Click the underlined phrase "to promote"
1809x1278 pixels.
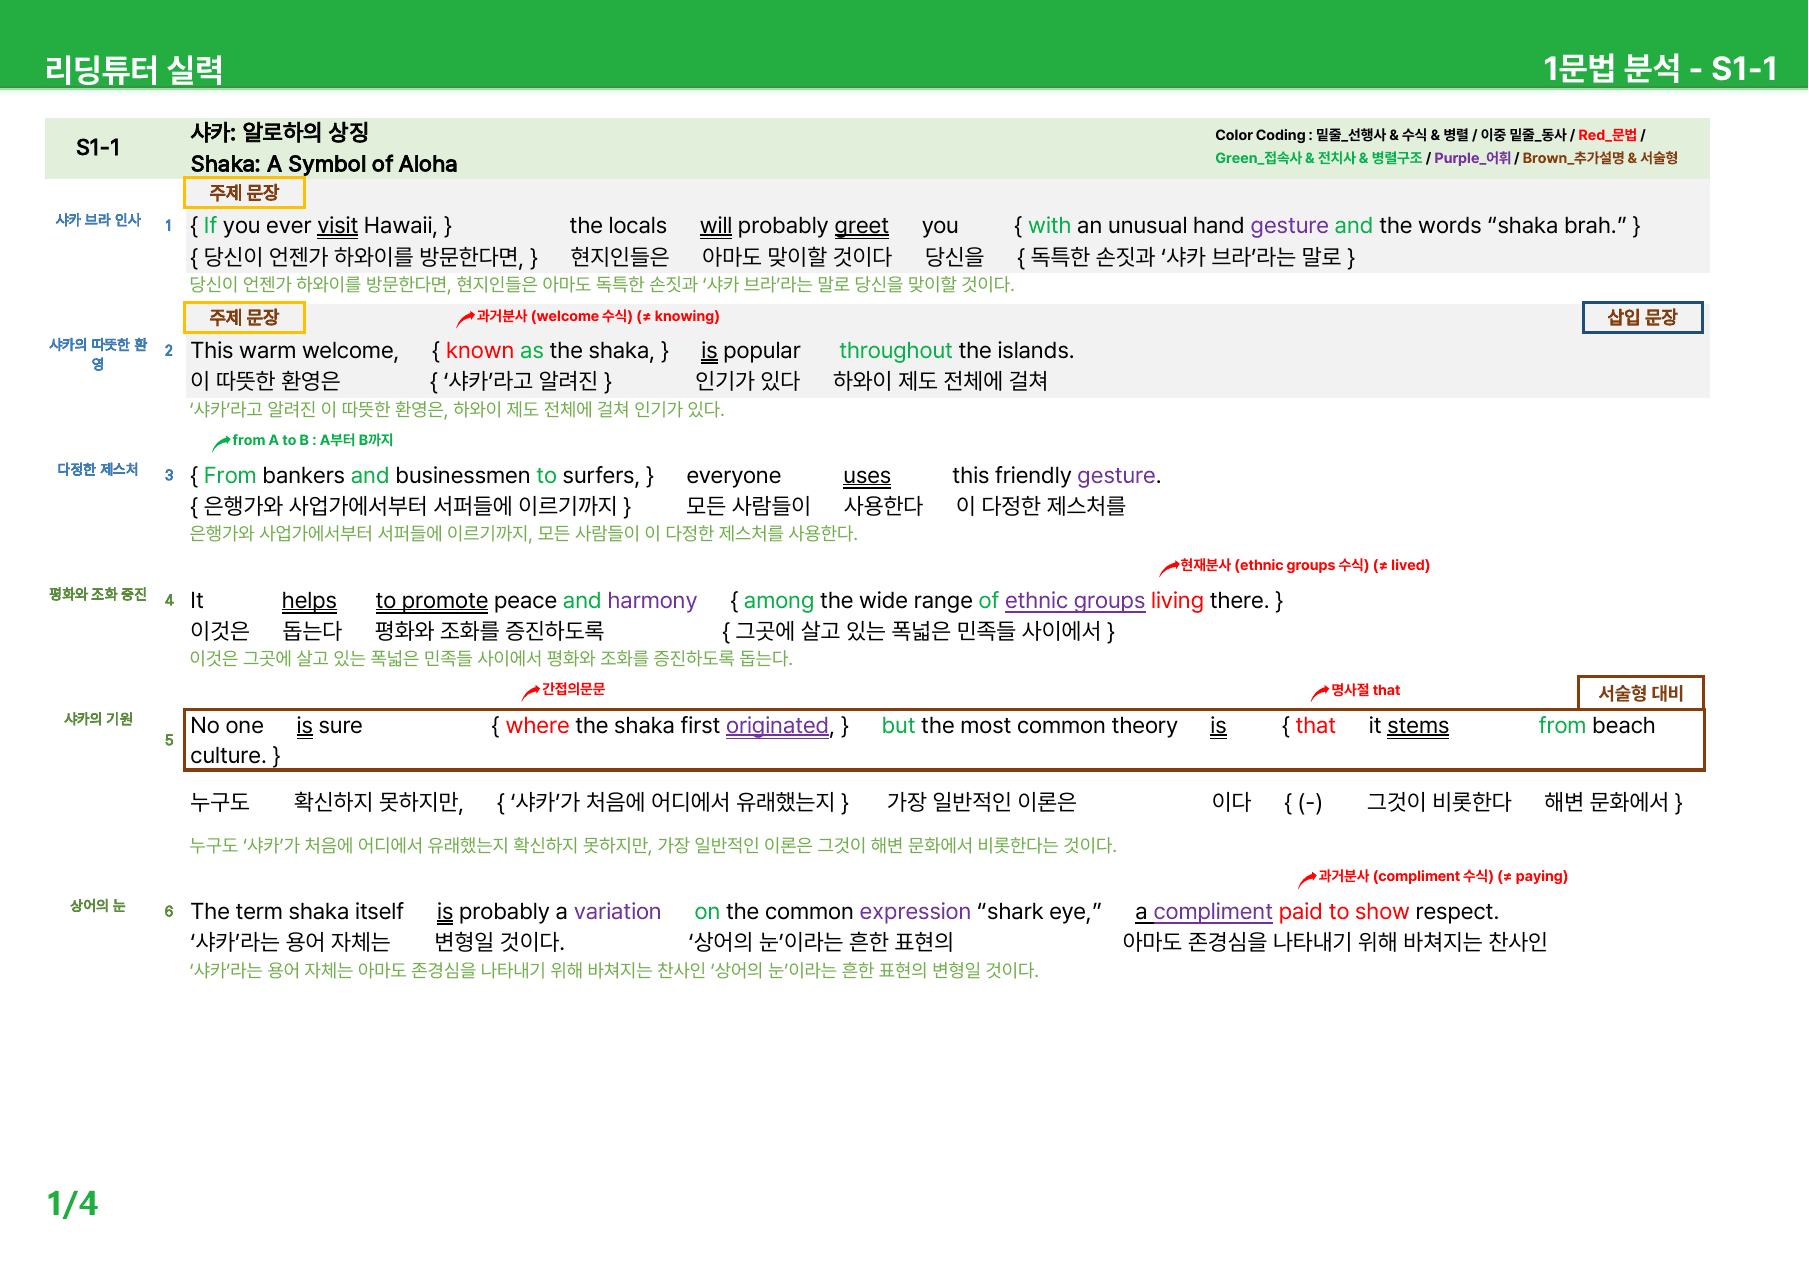[x=431, y=601]
